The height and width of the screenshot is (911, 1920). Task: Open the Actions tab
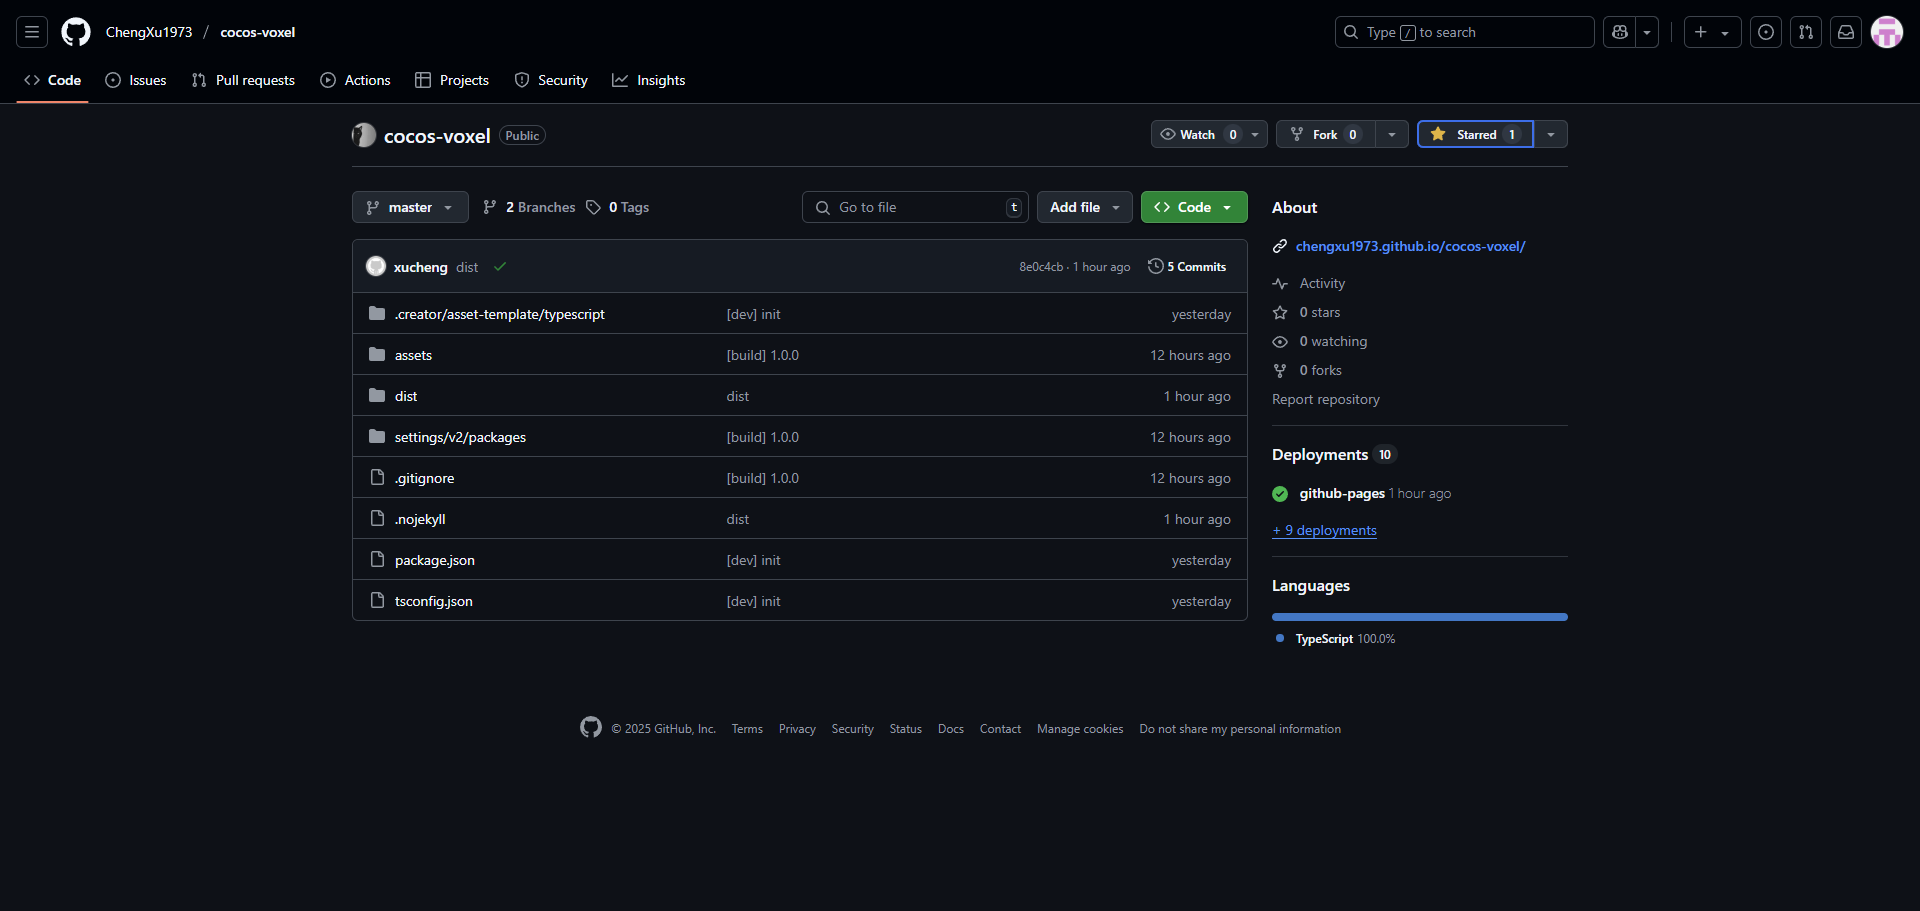coord(355,80)
